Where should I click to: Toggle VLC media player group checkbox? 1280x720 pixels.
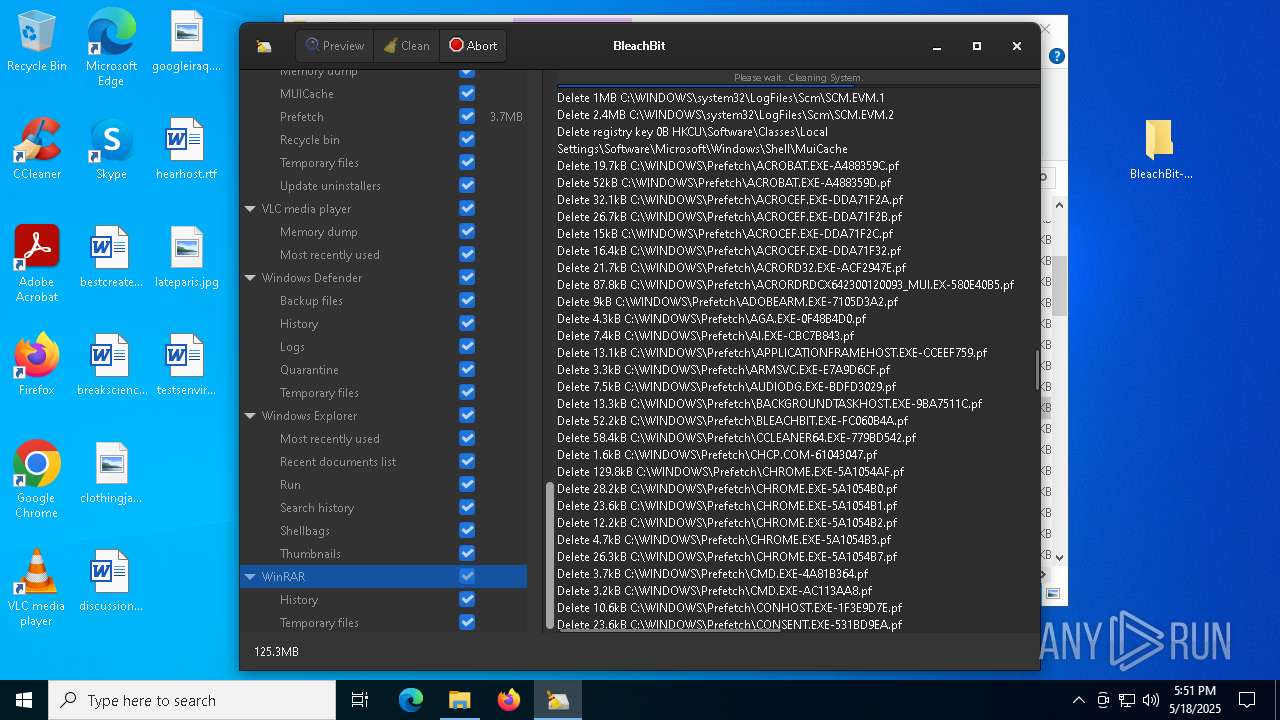pos(467,208)
